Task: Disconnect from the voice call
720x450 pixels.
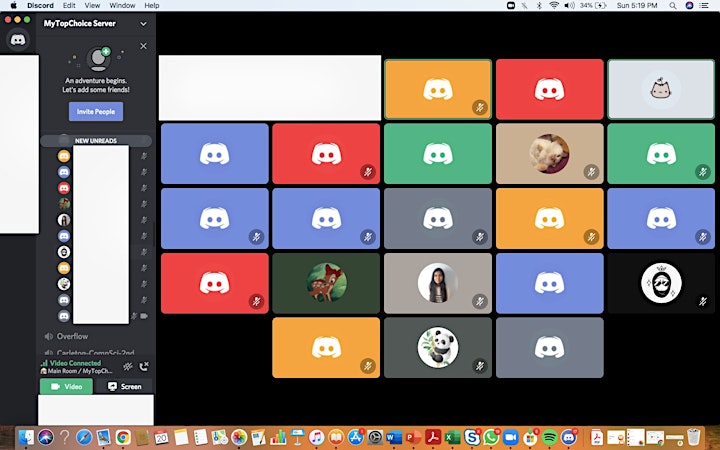Action: [x=144, y=366]
